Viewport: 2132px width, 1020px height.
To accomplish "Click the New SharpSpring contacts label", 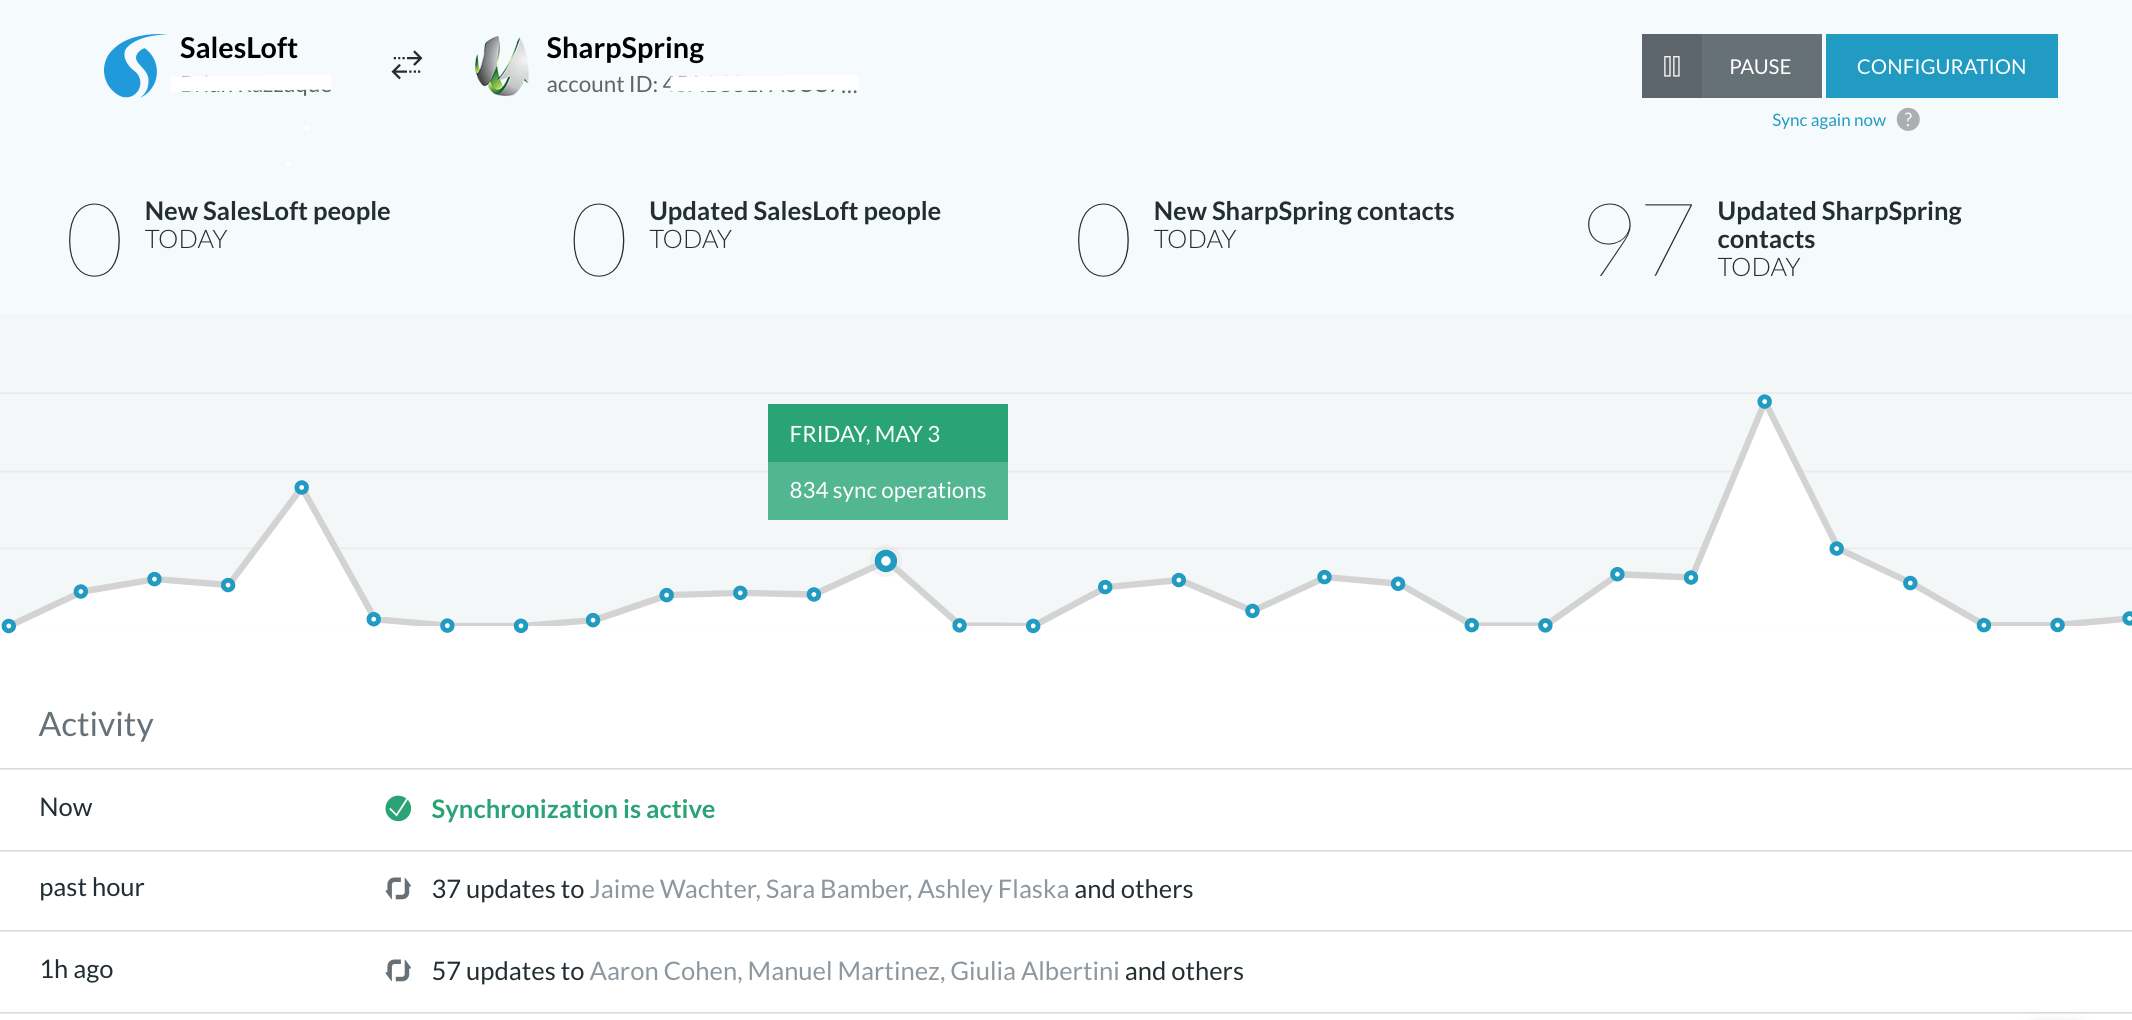I will [x=1304, y=211].
